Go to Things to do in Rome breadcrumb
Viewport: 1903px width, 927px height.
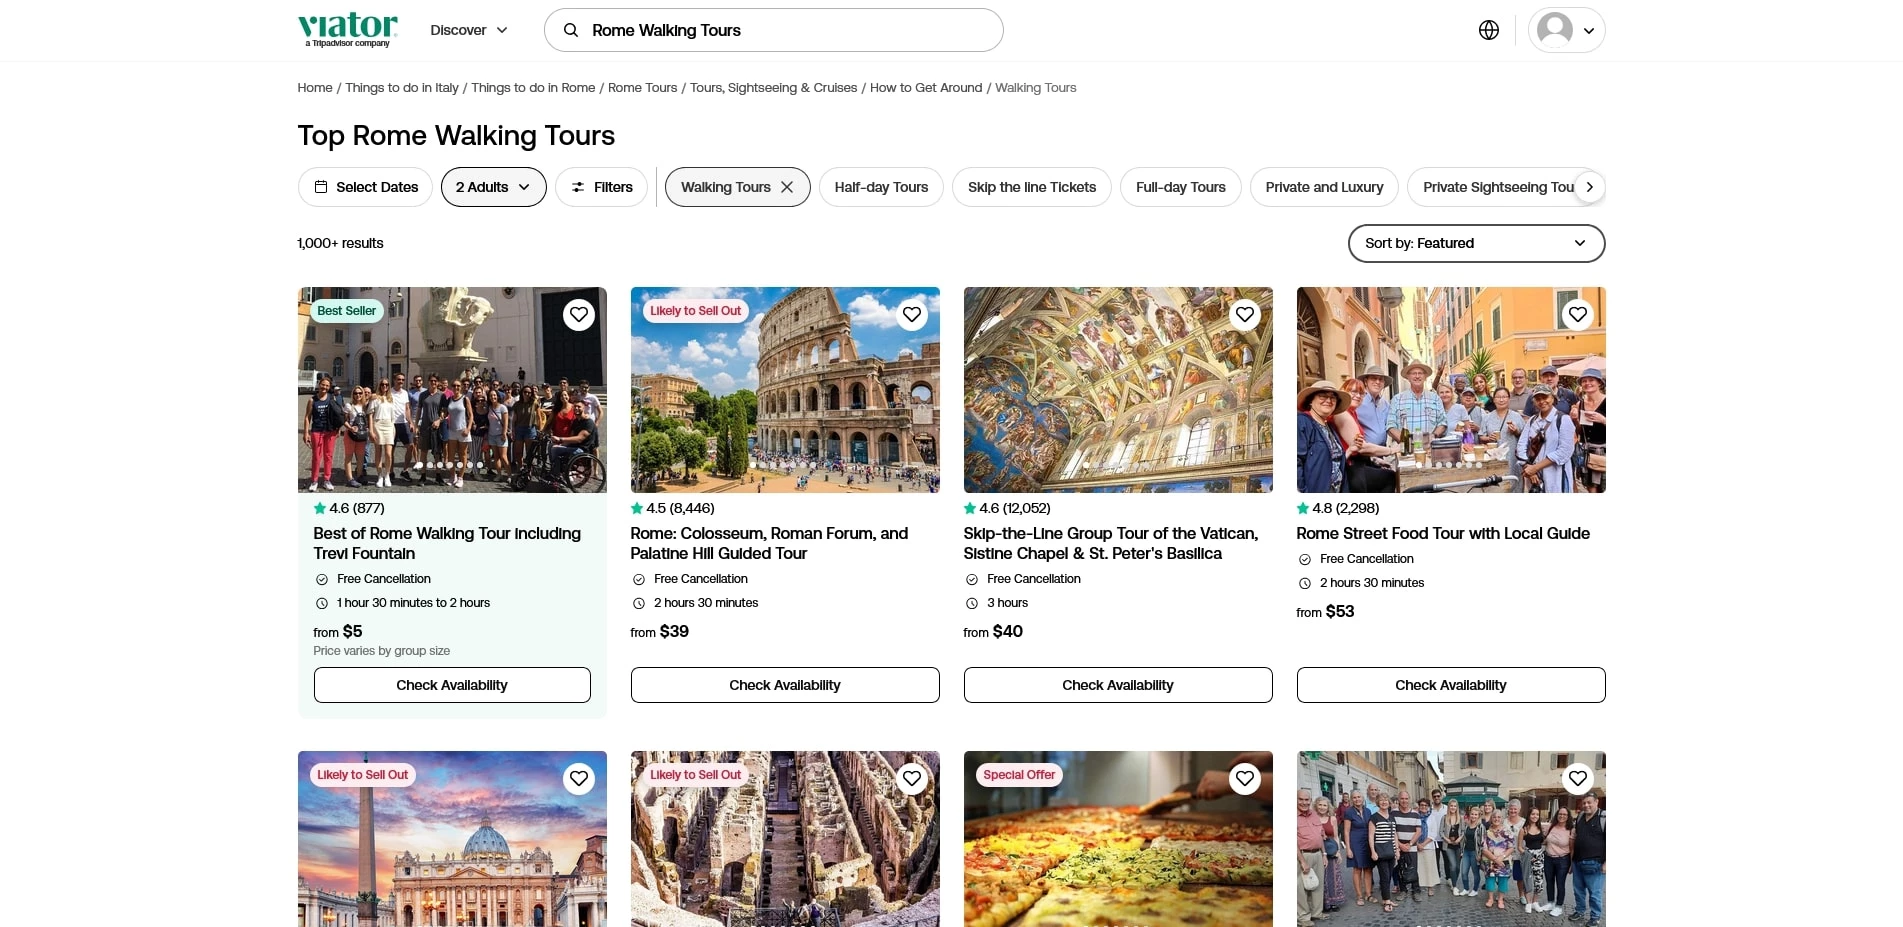(x=533, y=88)
